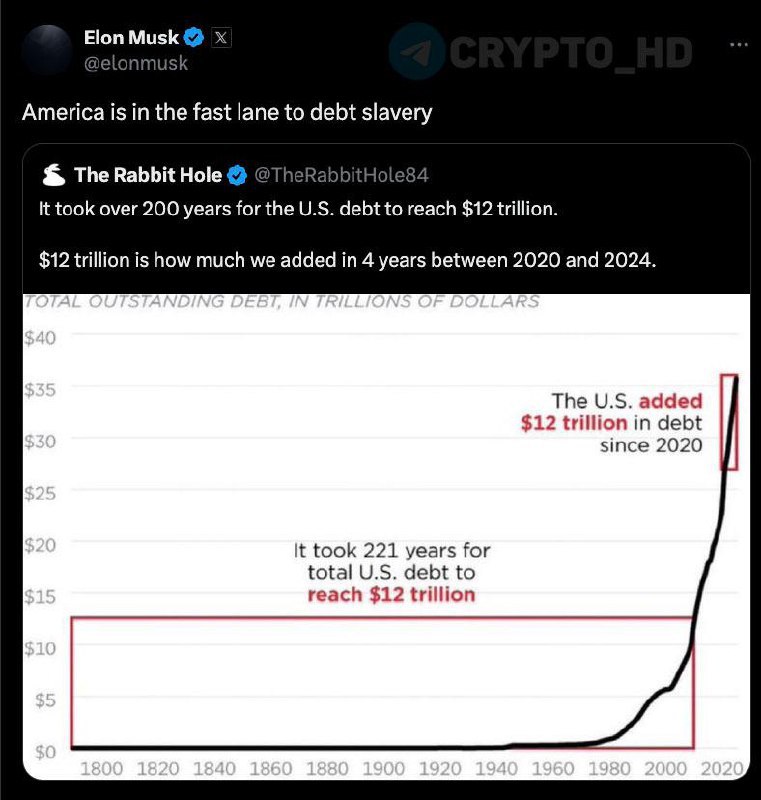Click The Rabbit Hole rabbit avatar icon
Viewport: 761px width, 800px height.
coord(54,175)
